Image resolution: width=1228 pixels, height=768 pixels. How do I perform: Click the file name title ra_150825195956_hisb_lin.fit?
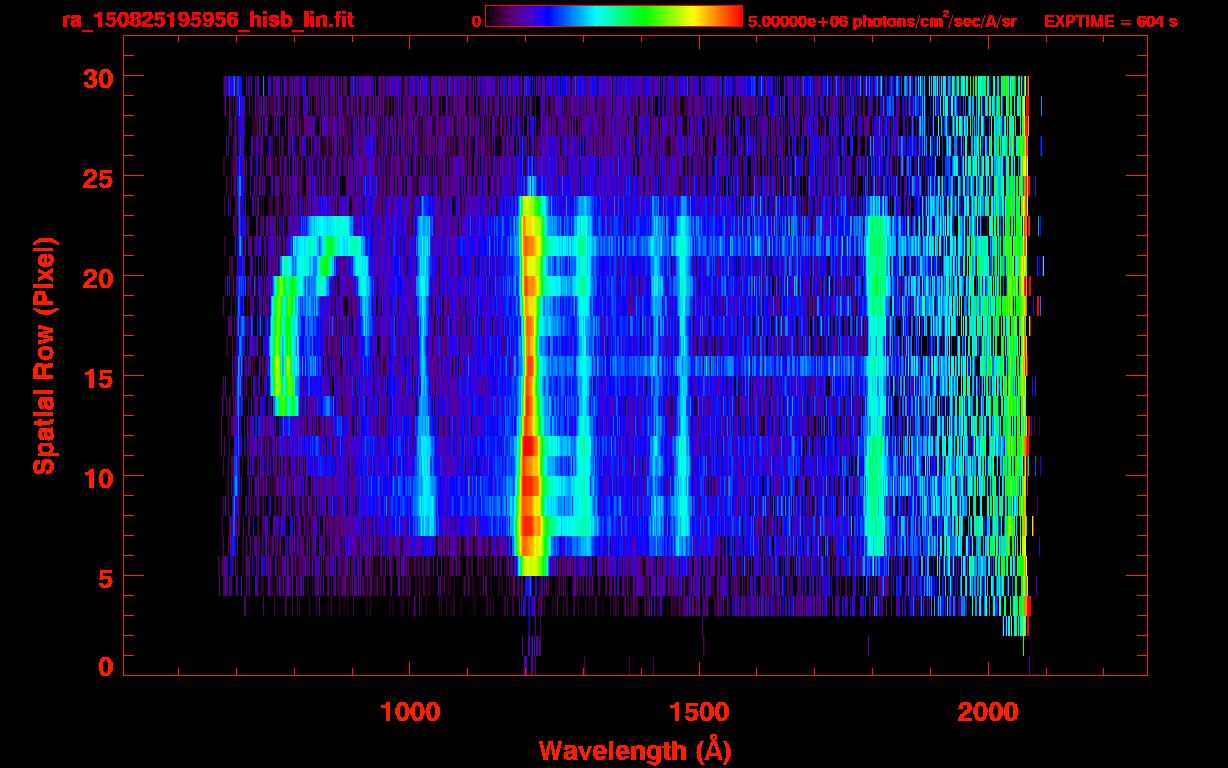(207, 20)
